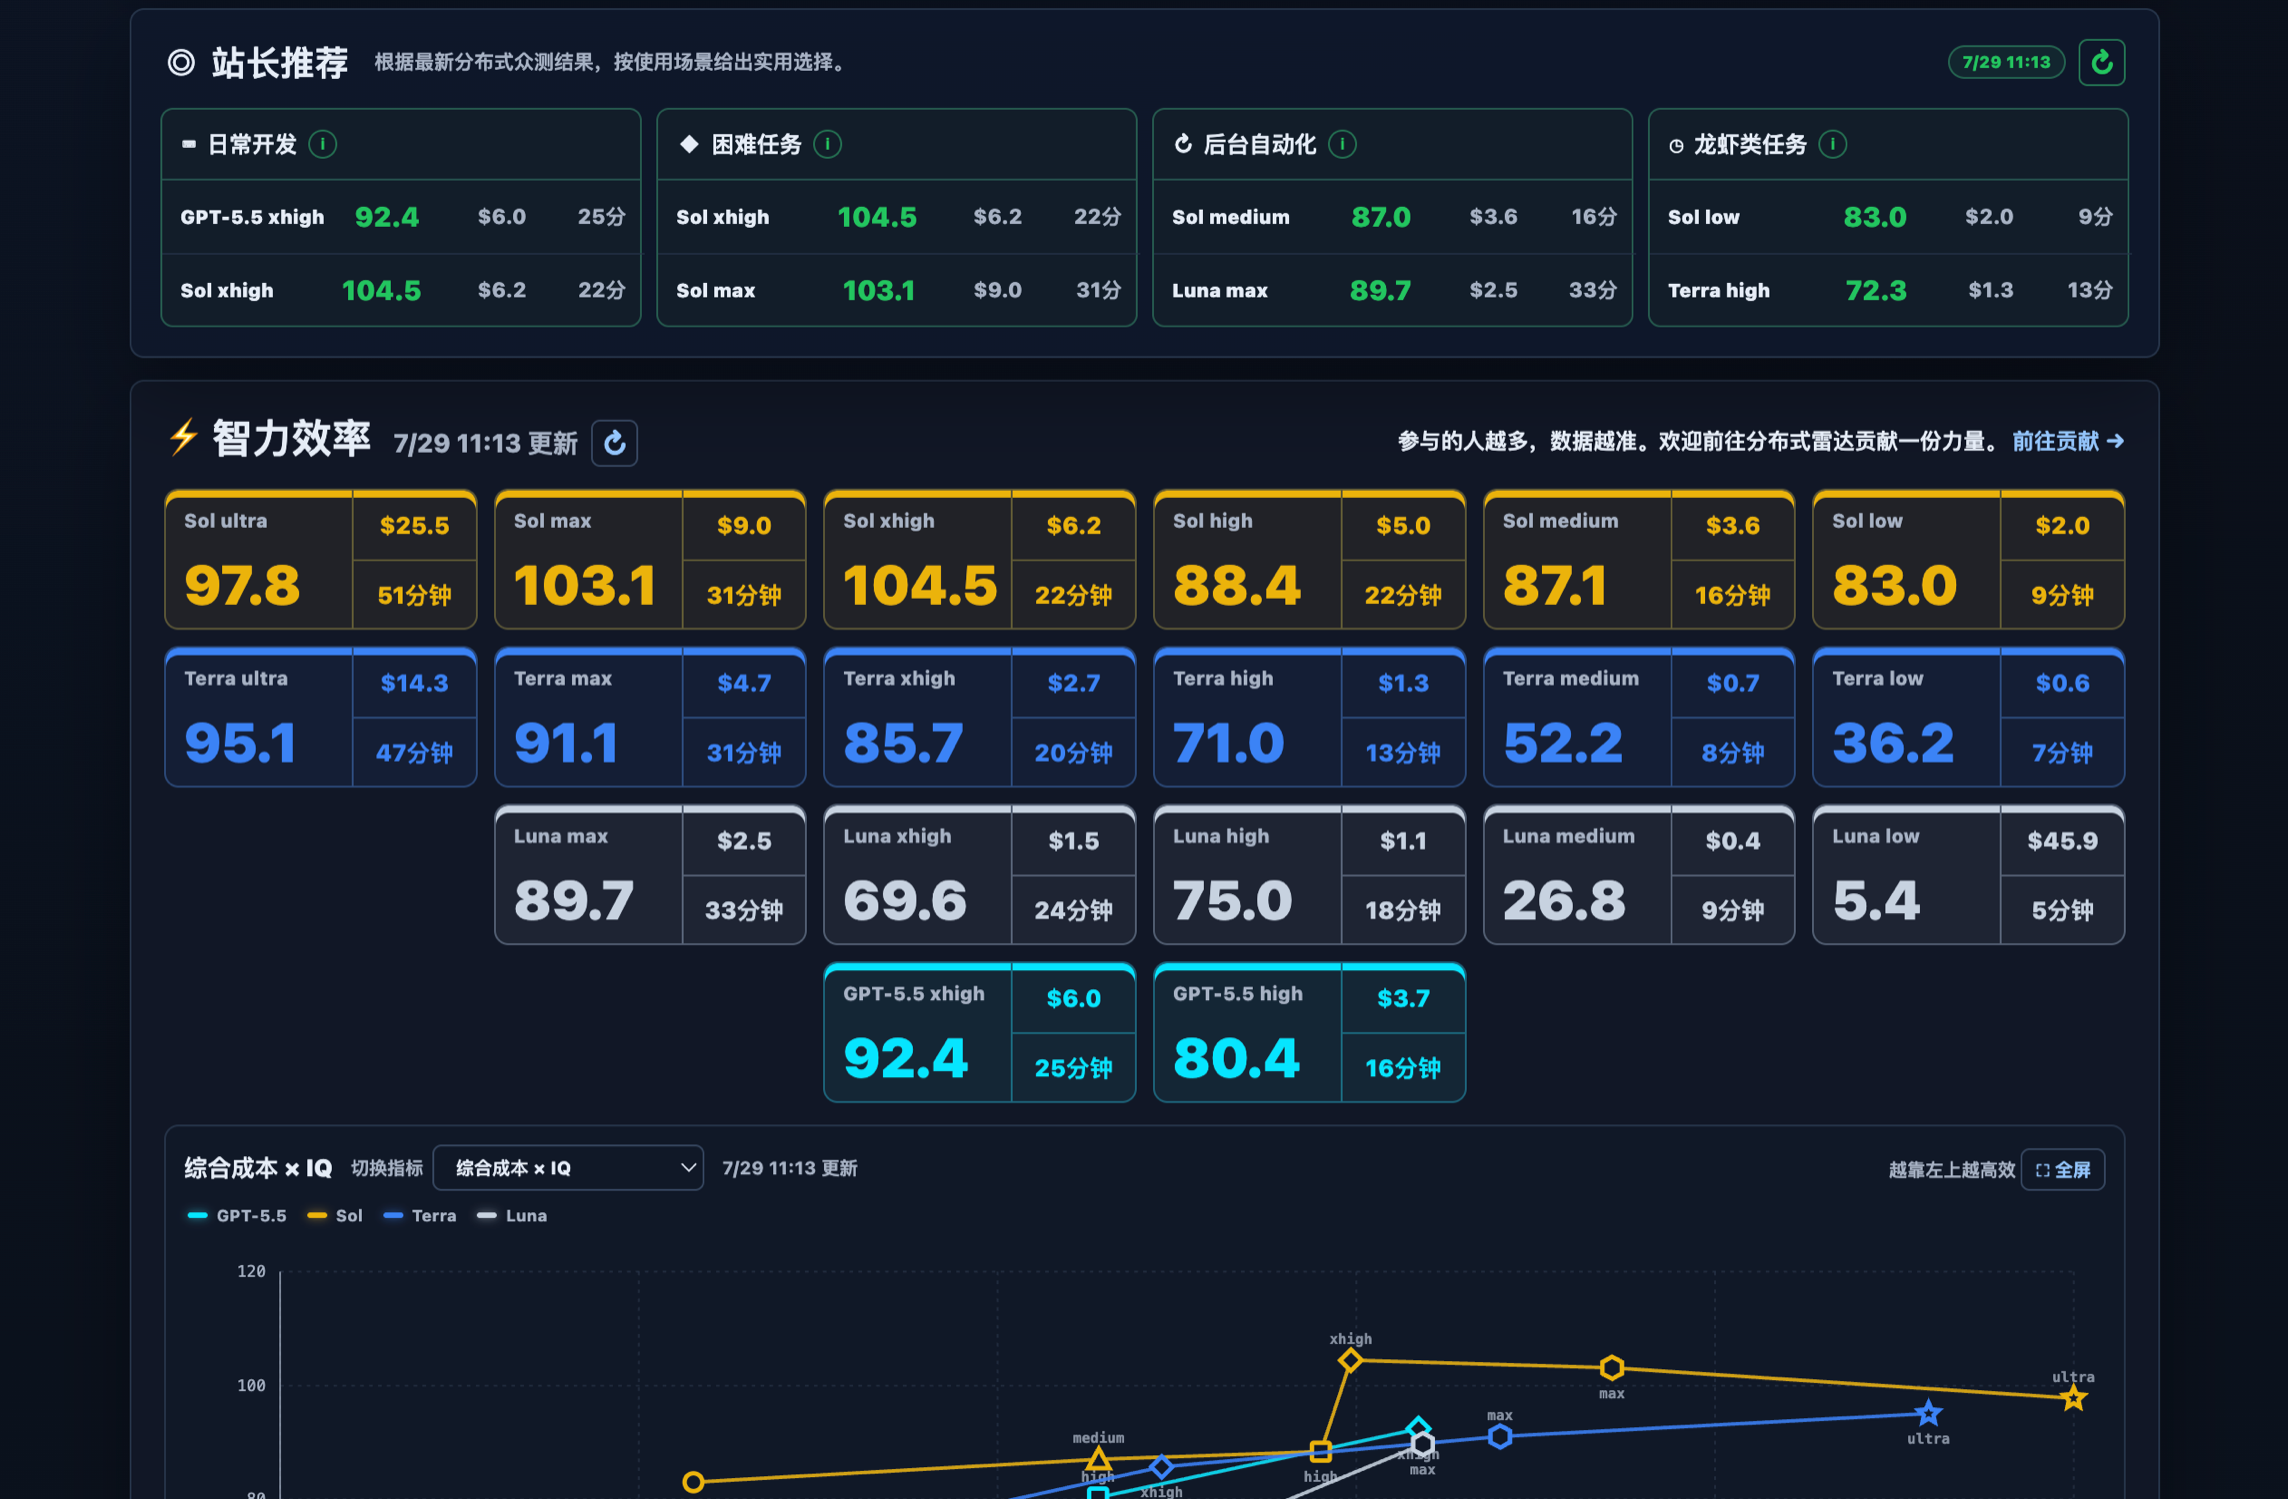Open the 综合成本 × IQ metric dropdown
Image resolution: width=2288 pixels, height=1499 pixels.
click(x=568, y=1168)
